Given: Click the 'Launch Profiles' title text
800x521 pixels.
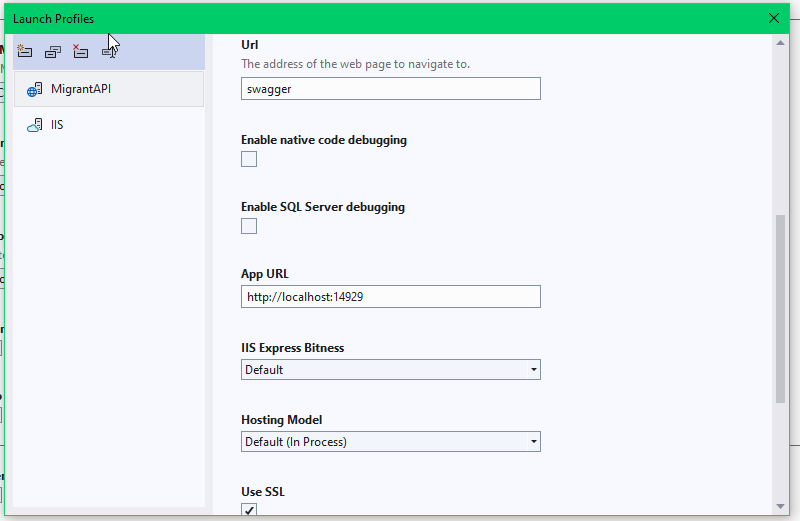Looking at the screenshot, I should (54, 19).
